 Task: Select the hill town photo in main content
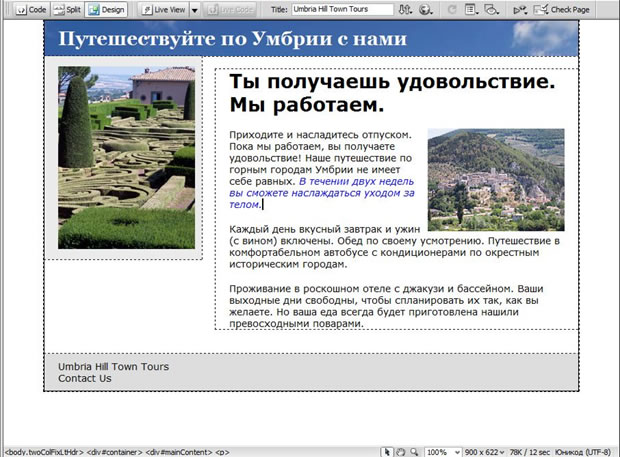click(496, 179)
